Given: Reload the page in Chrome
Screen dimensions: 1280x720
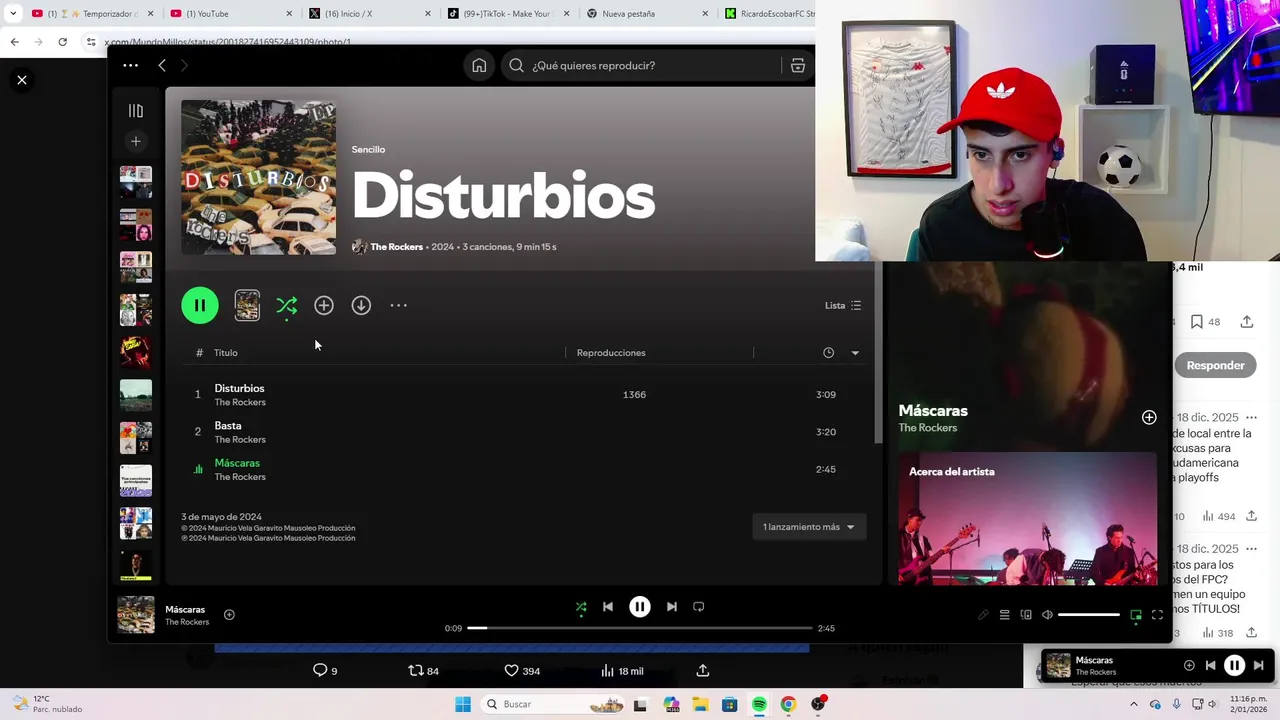Looking at the screenshot, I should pyautogui.click(x=62, y=42).
